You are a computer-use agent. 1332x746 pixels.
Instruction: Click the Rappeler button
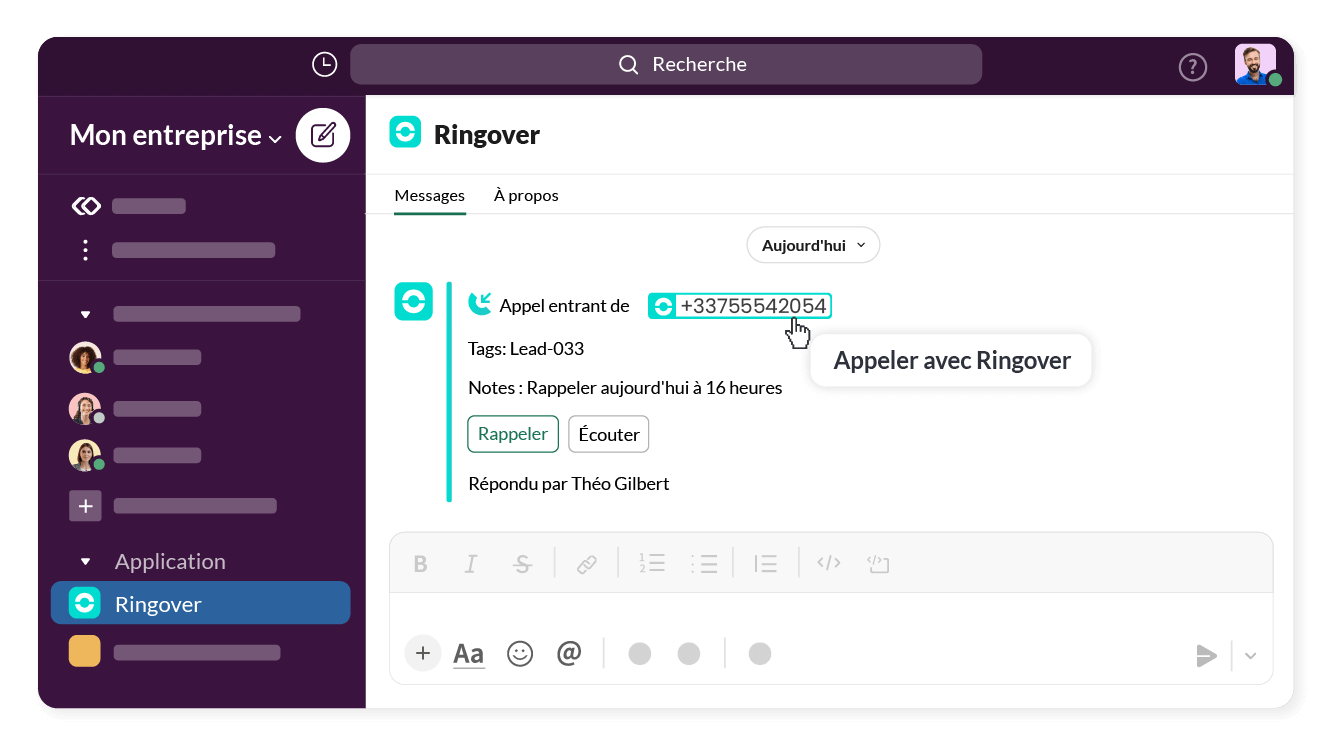(x=512, y=434)
